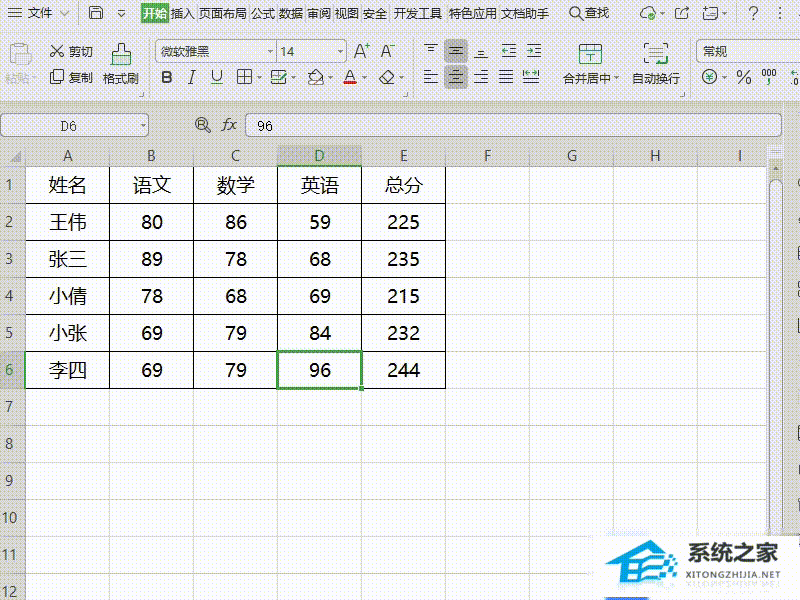
Task: Open the 公式 (Formulas) tab
Action: [x=263, y=13]
